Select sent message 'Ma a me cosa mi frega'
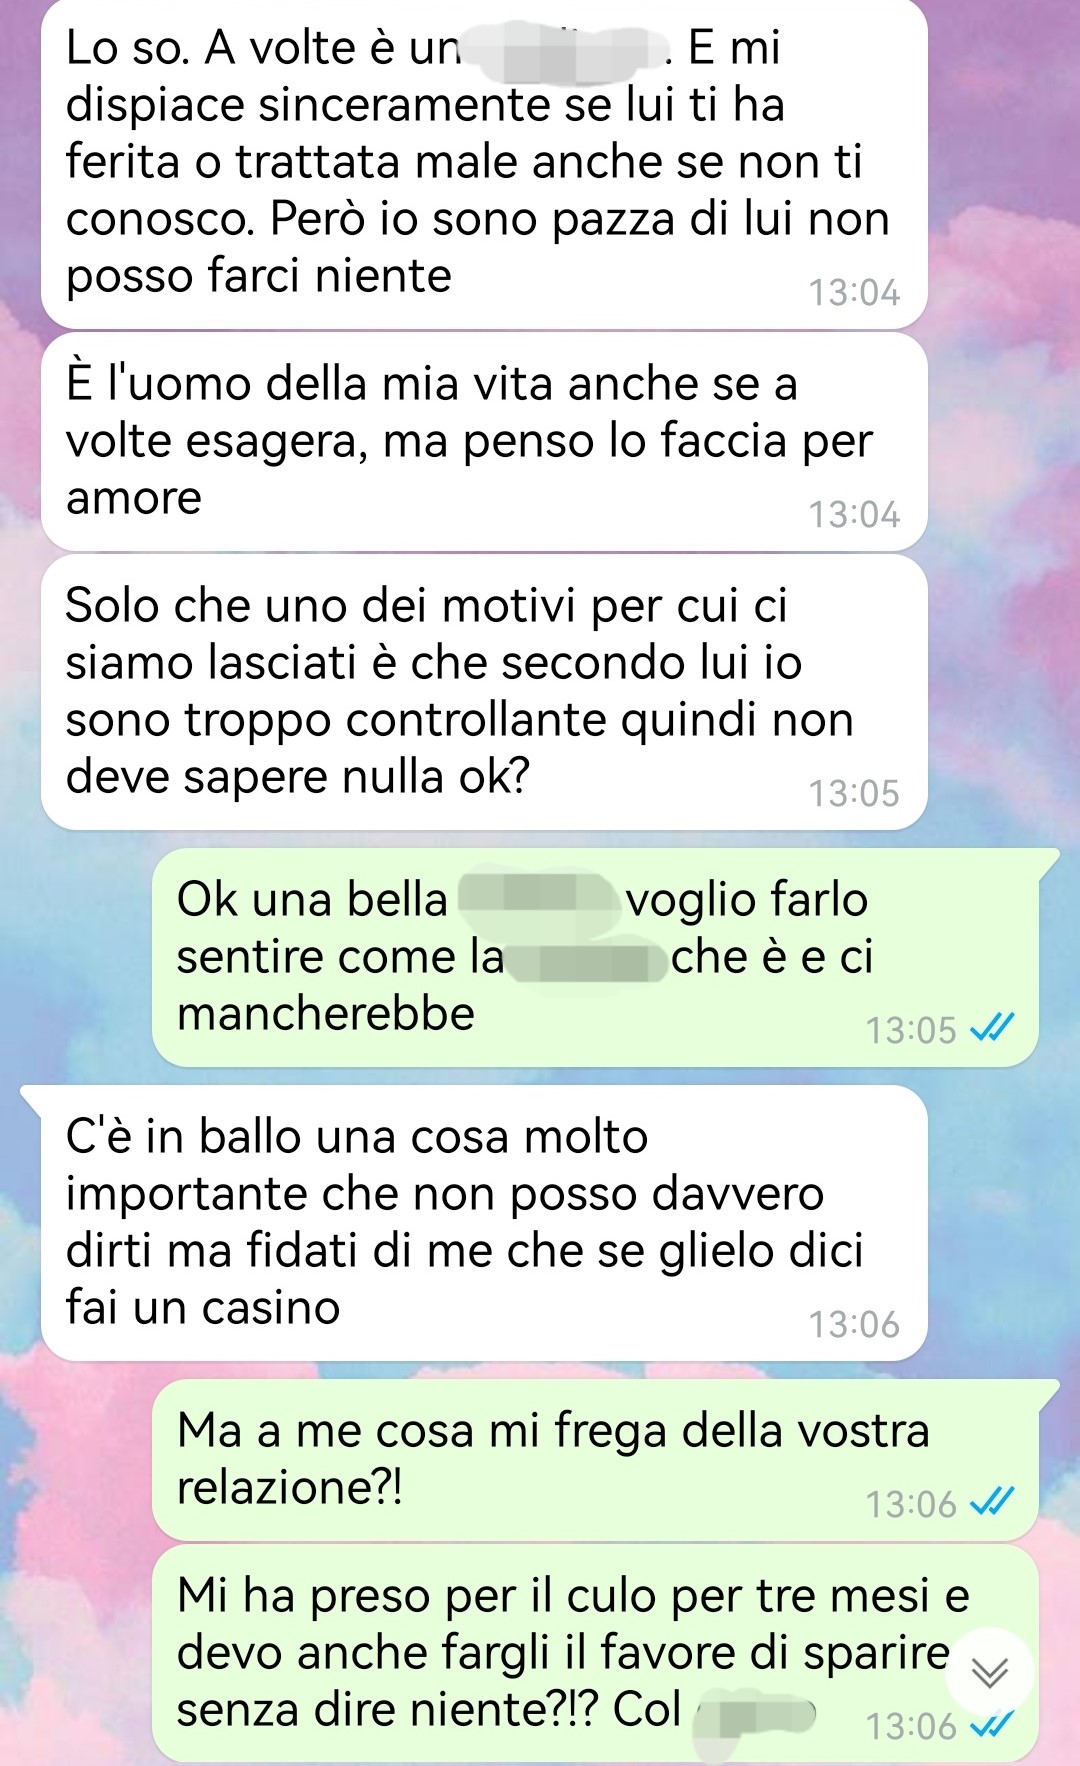This screenshot has width=1080, height=1766. (x=595, y=1460)
